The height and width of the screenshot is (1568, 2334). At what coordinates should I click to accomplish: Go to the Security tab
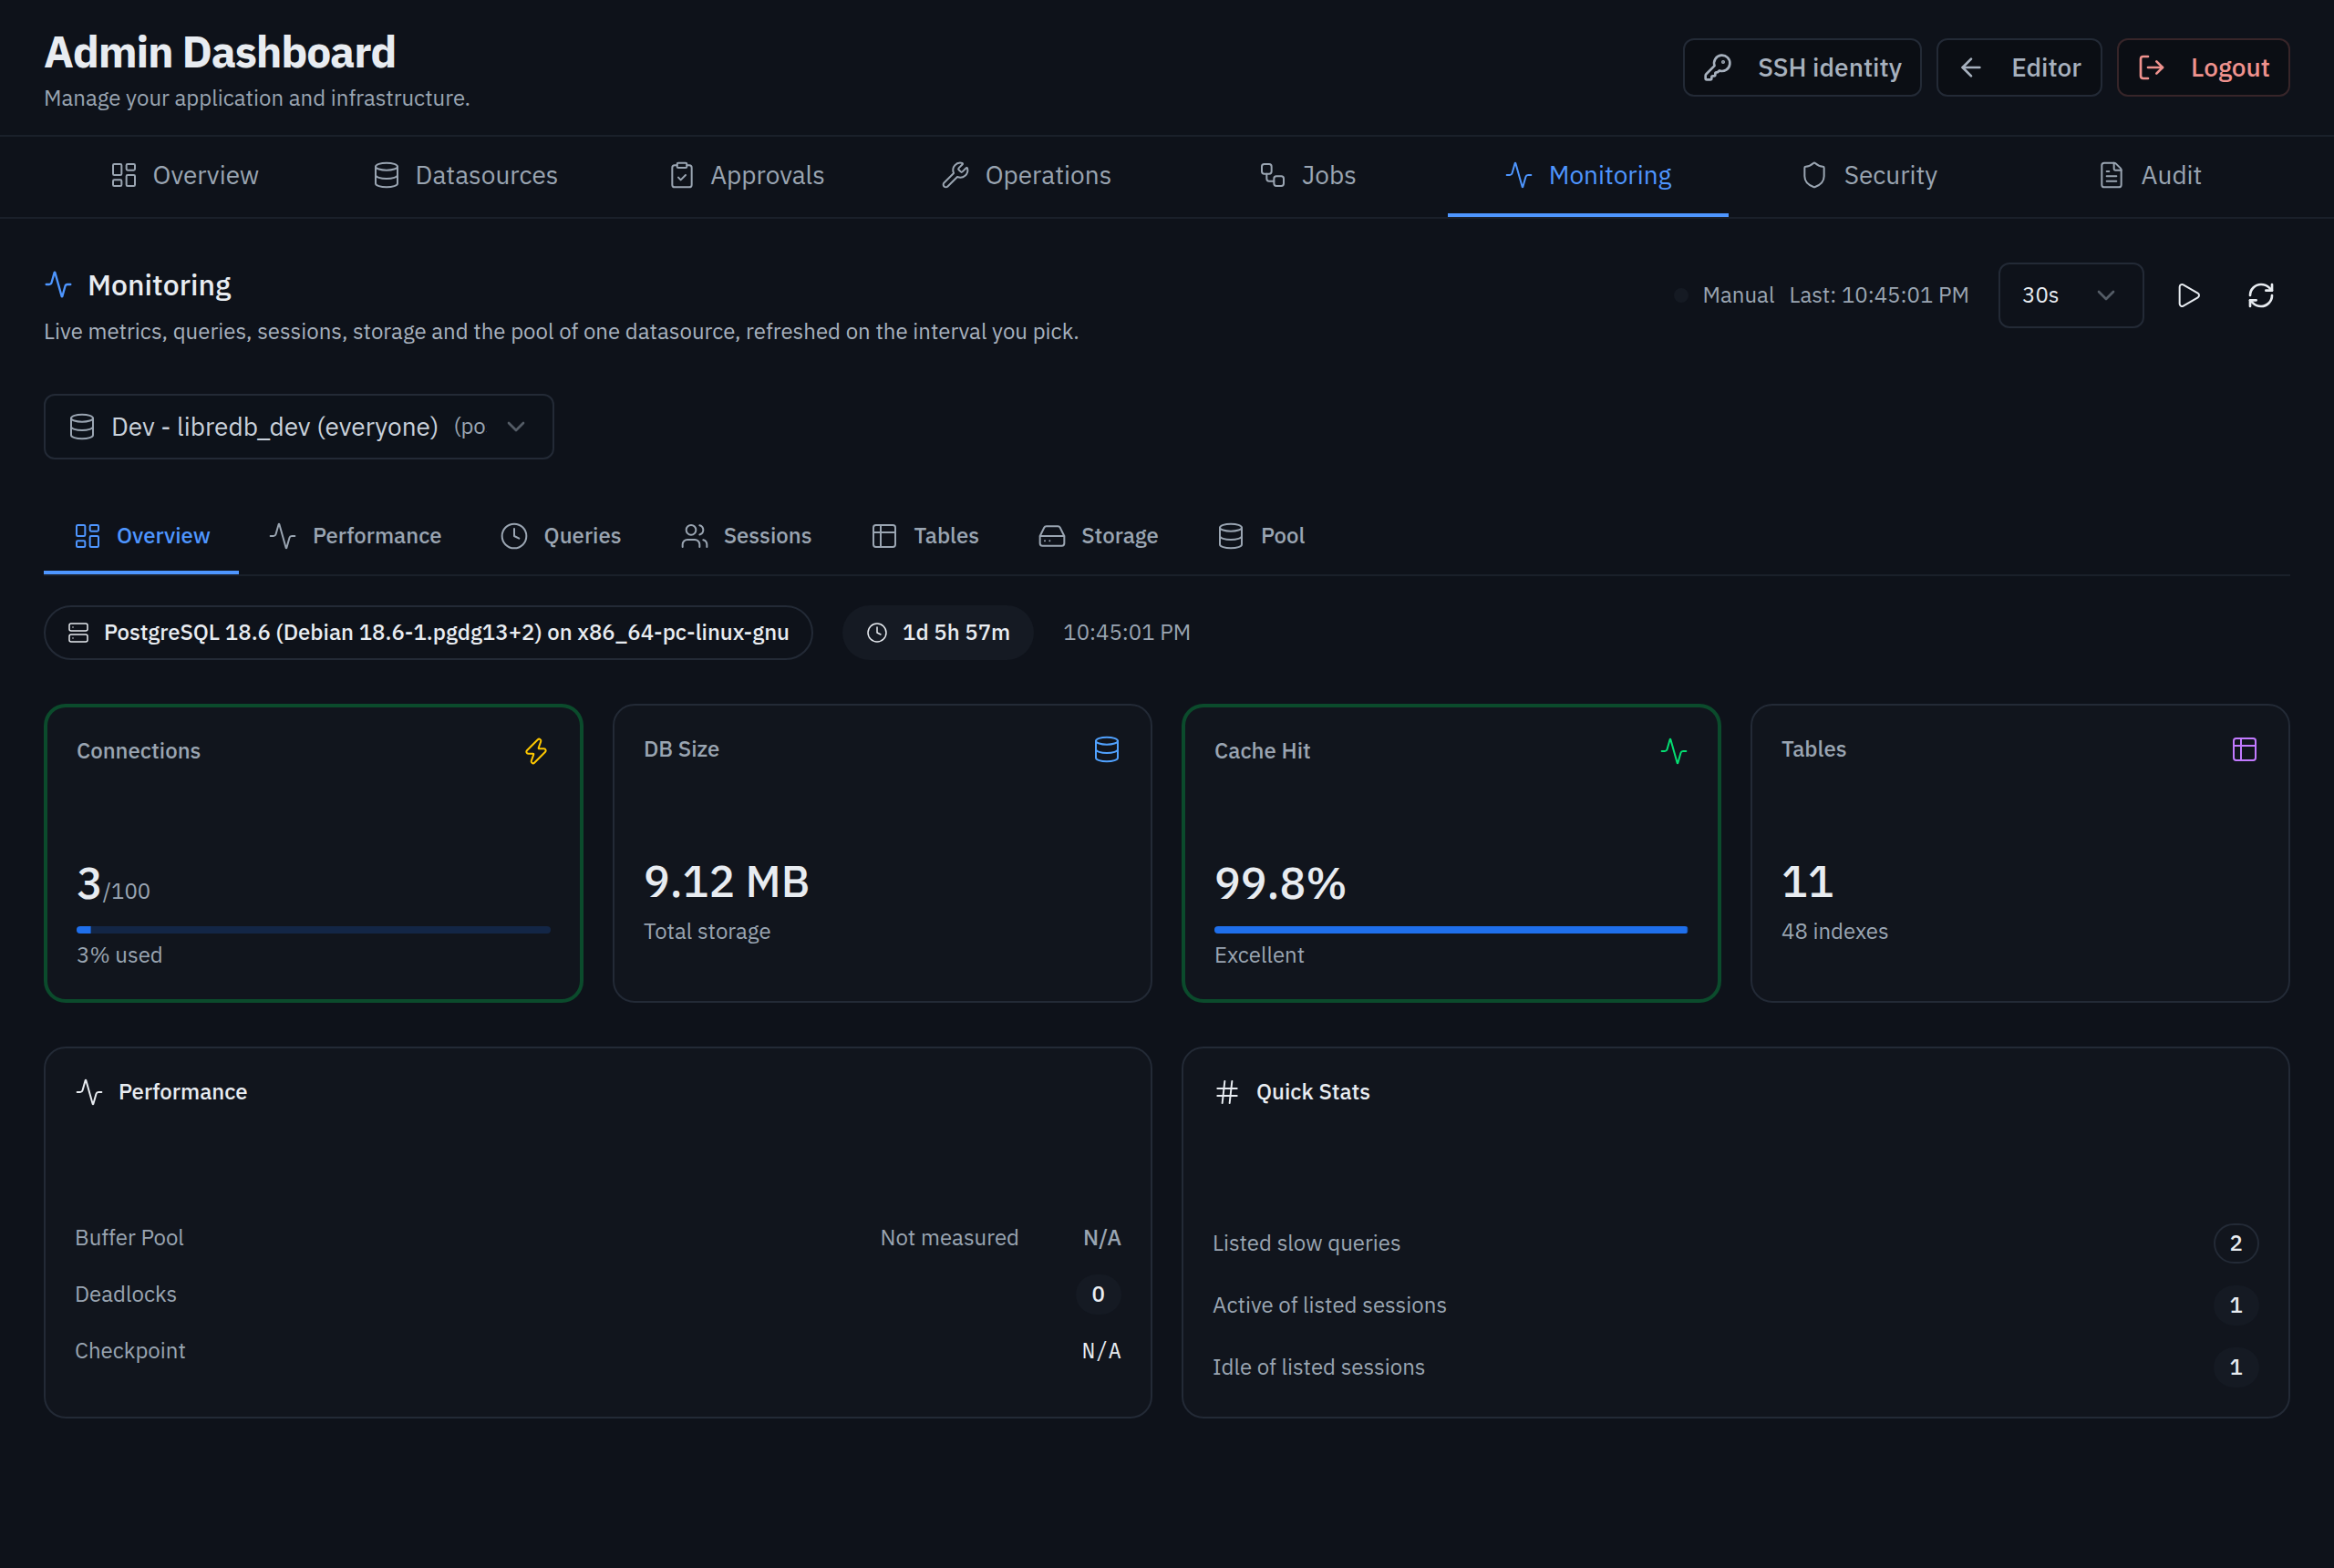pyautogui.click(x=1869, y=175)
